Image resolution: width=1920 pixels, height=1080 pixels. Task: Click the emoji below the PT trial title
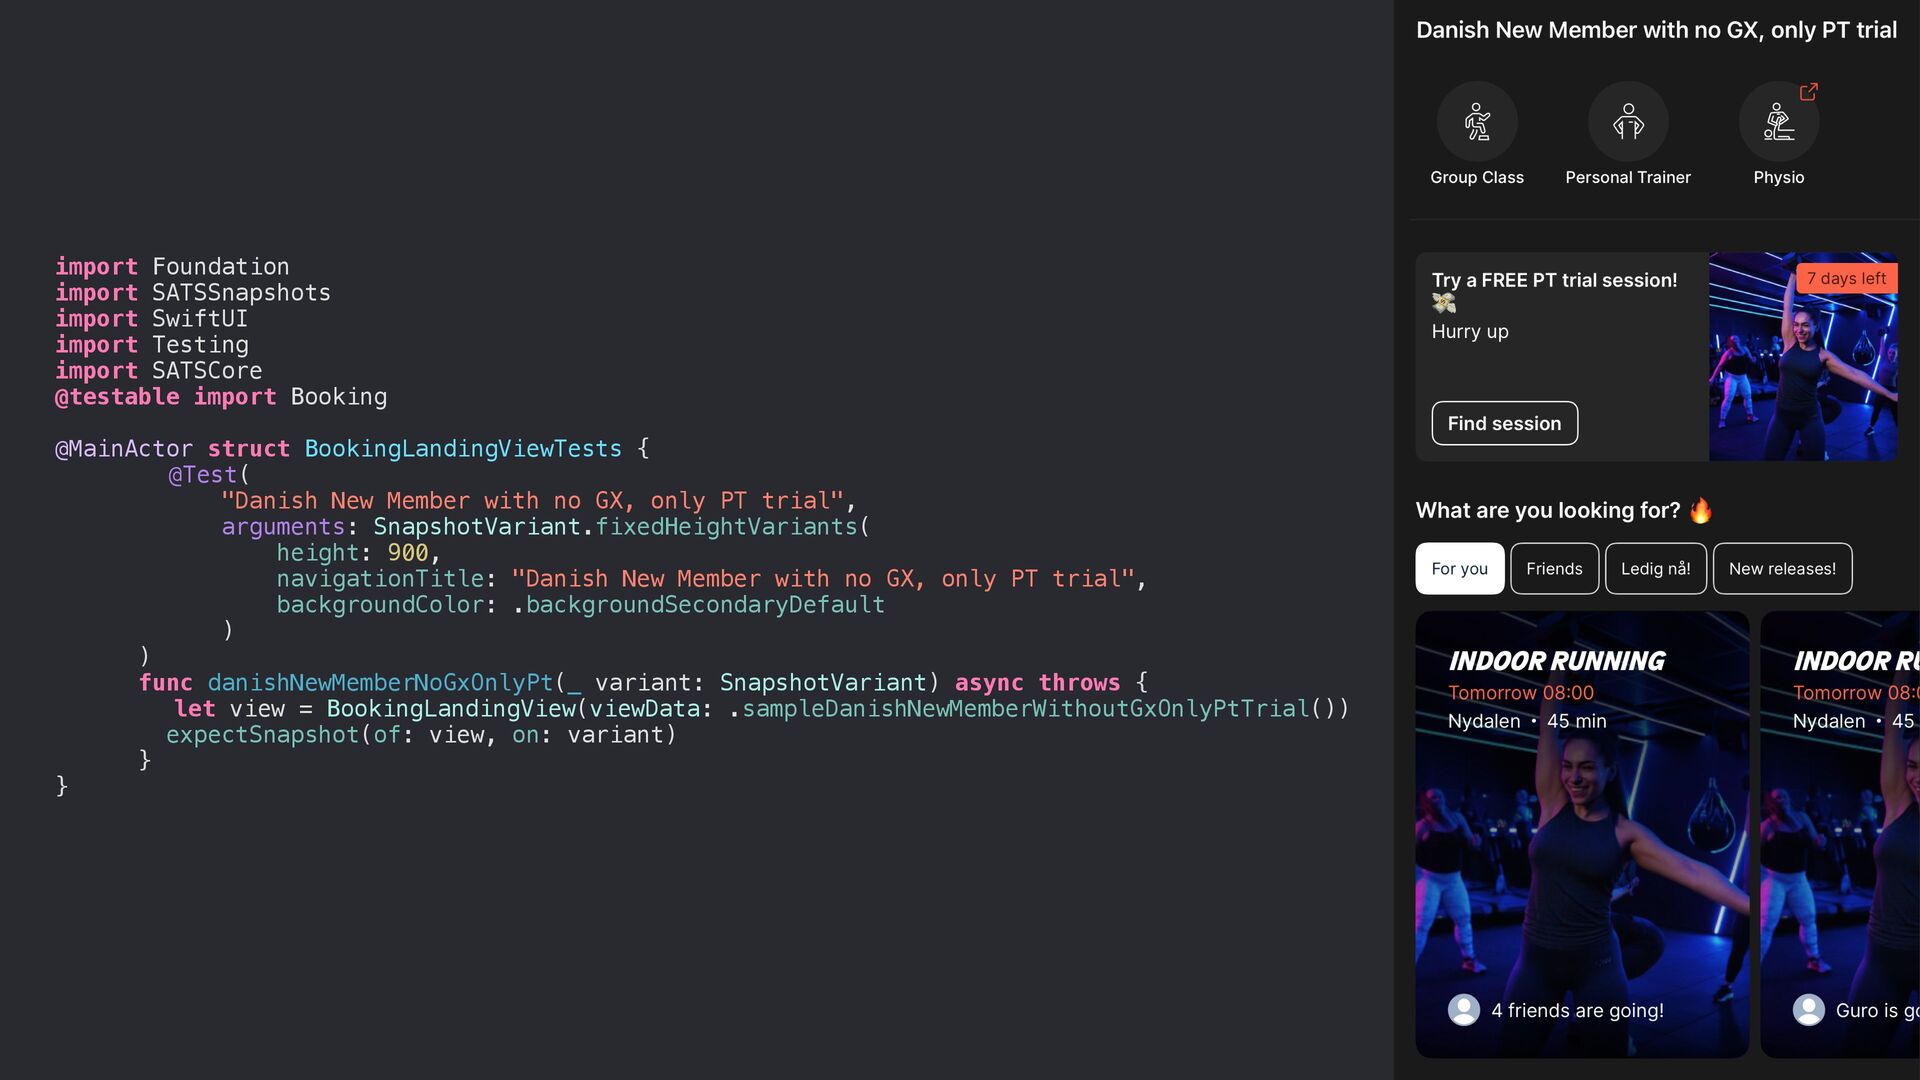pos(1444,304)
